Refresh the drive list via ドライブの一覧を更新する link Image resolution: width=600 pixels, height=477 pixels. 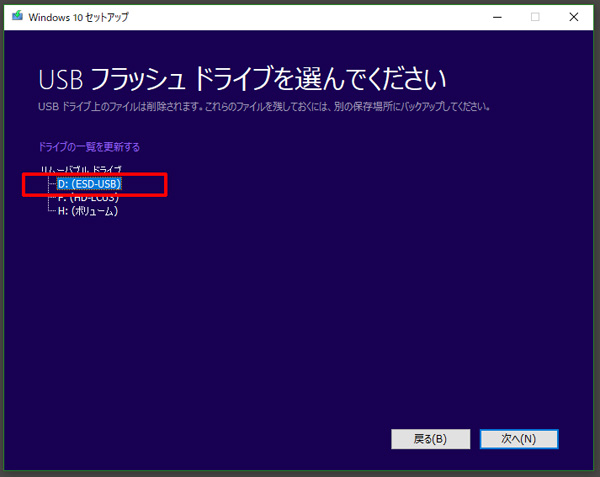pos(89,147)
